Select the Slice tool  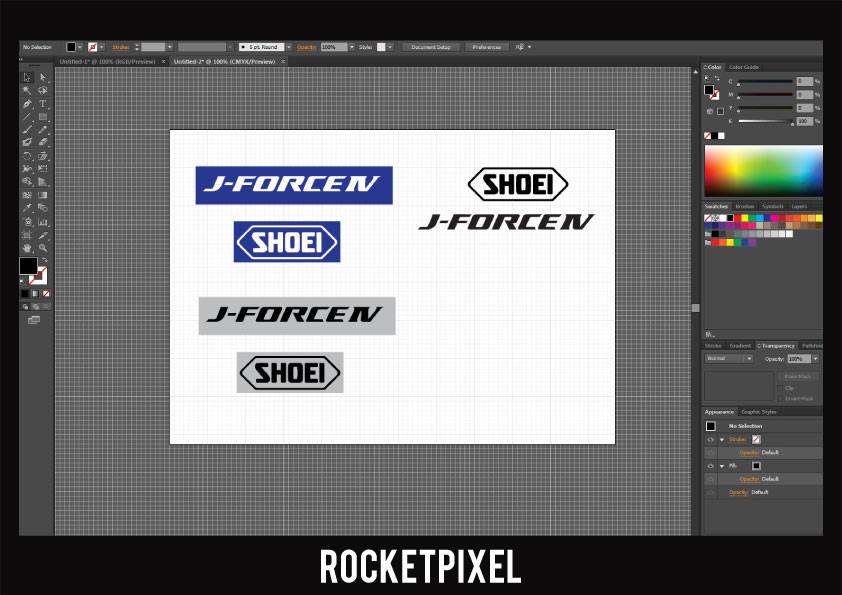[x=43, y=235]
